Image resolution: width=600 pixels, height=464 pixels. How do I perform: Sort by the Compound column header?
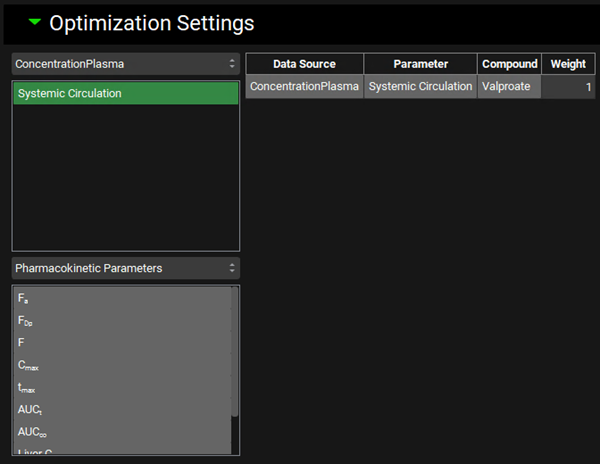tap(509, 64)
